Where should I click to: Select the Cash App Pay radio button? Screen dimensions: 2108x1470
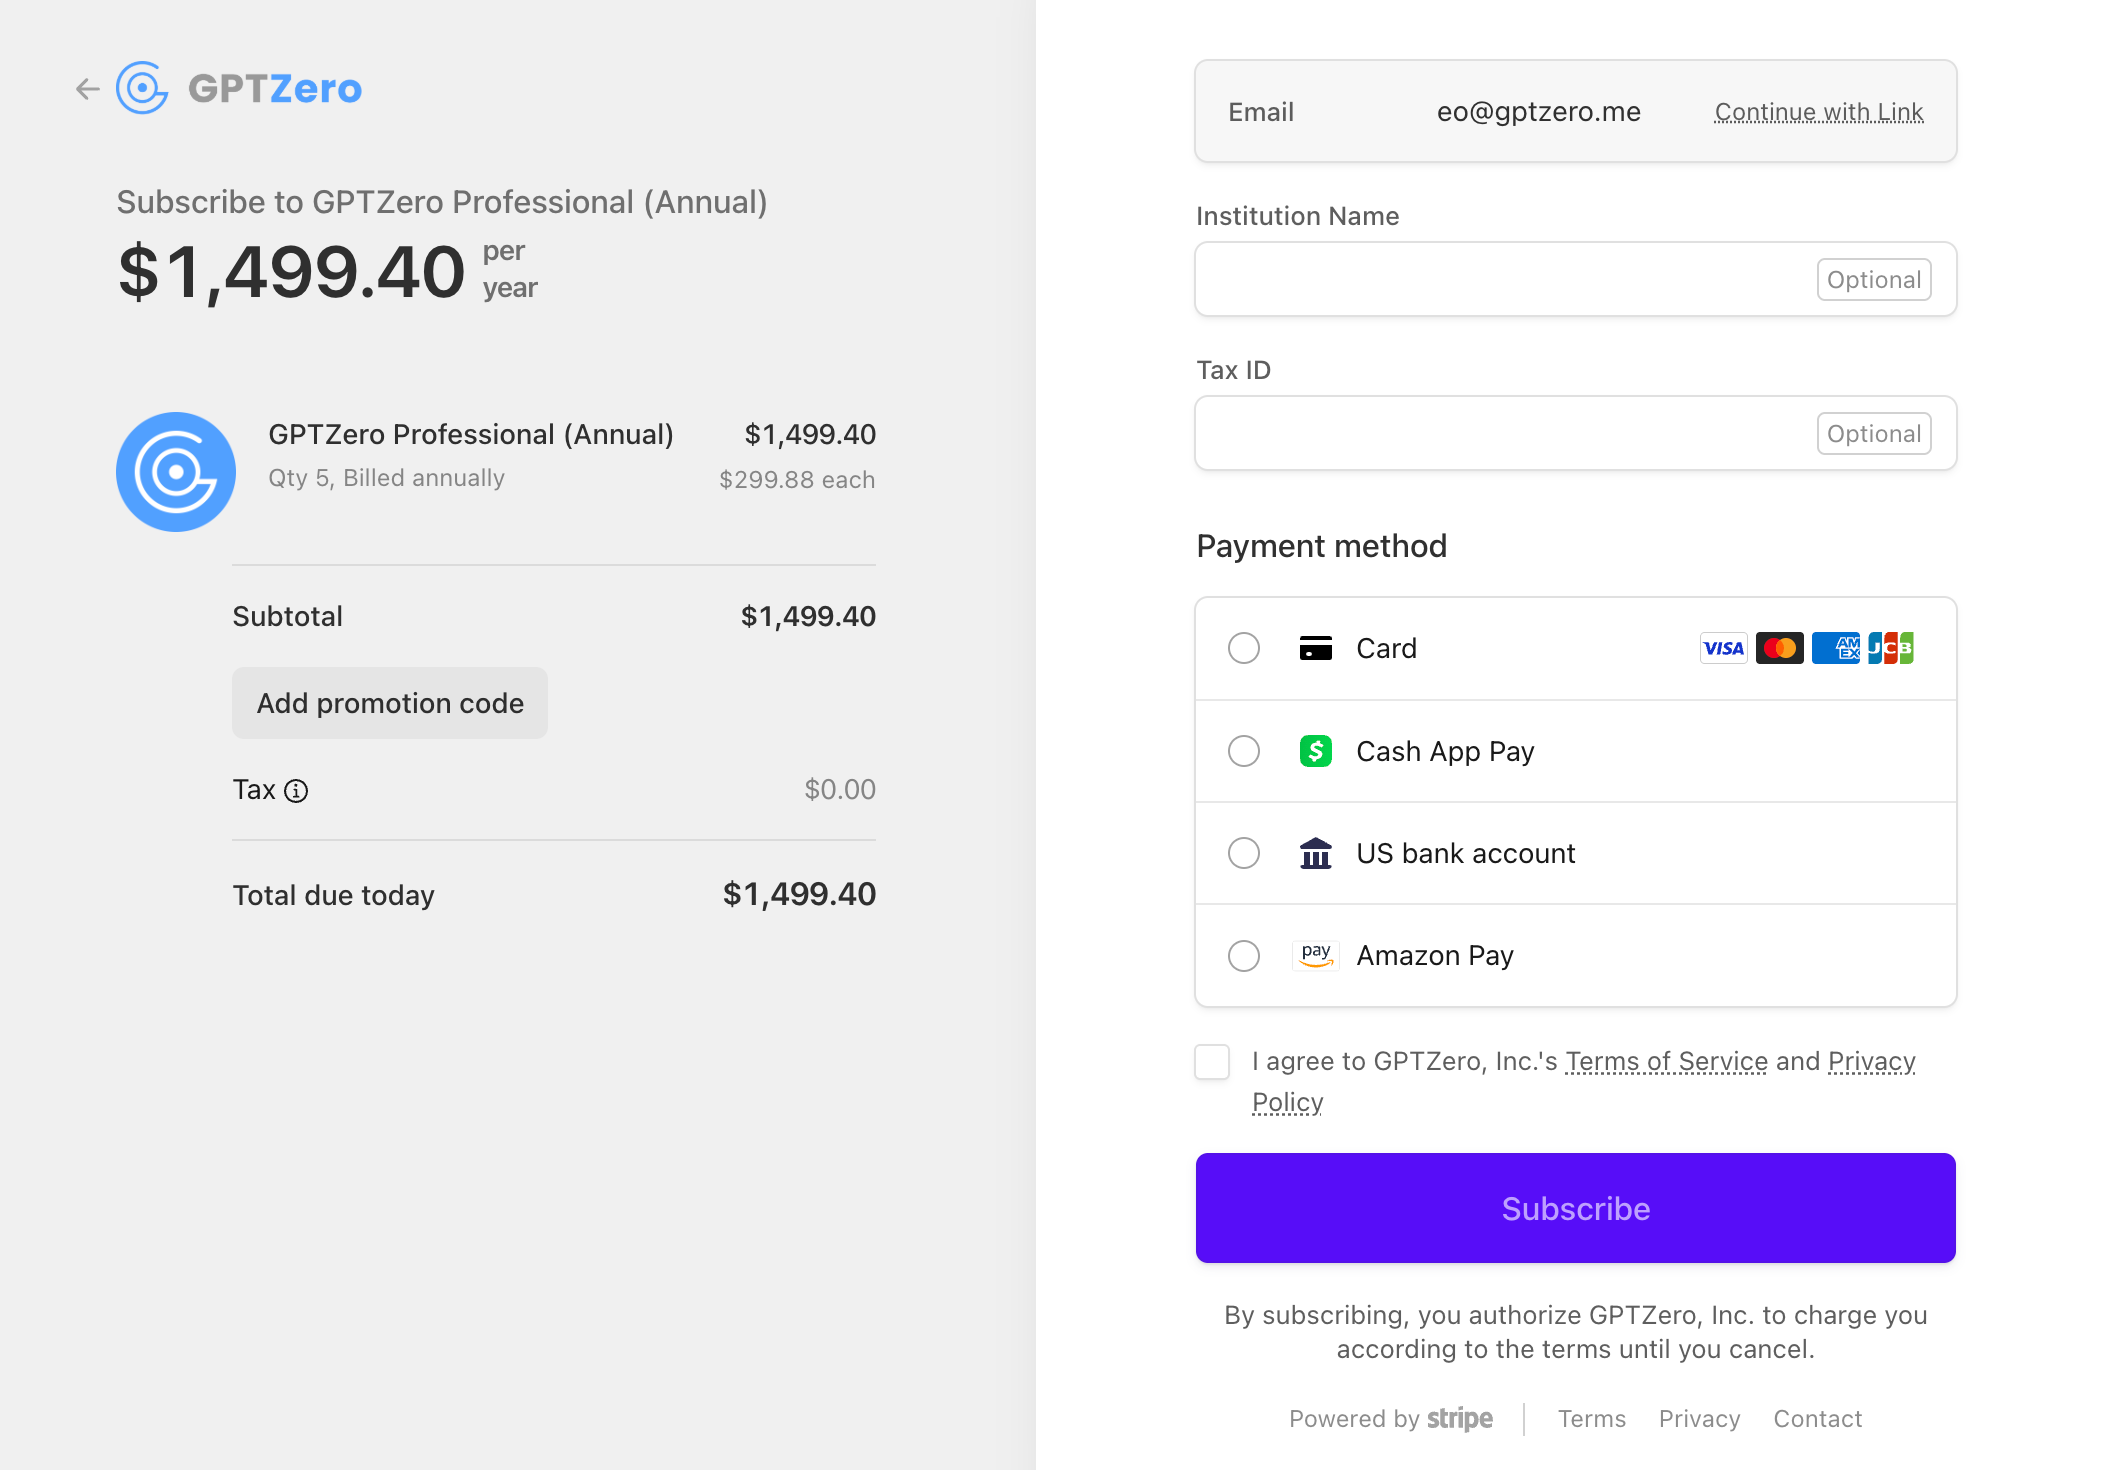[1244, 751]
